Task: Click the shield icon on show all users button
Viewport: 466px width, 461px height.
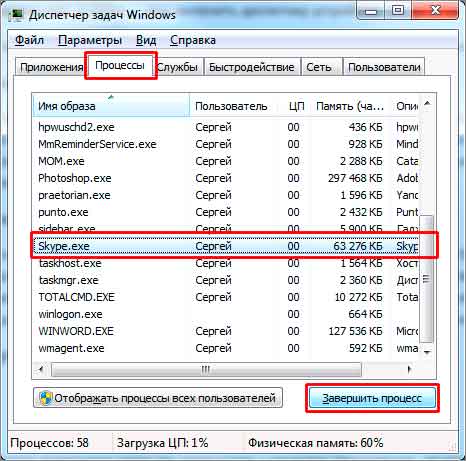Action: (46, 398)
